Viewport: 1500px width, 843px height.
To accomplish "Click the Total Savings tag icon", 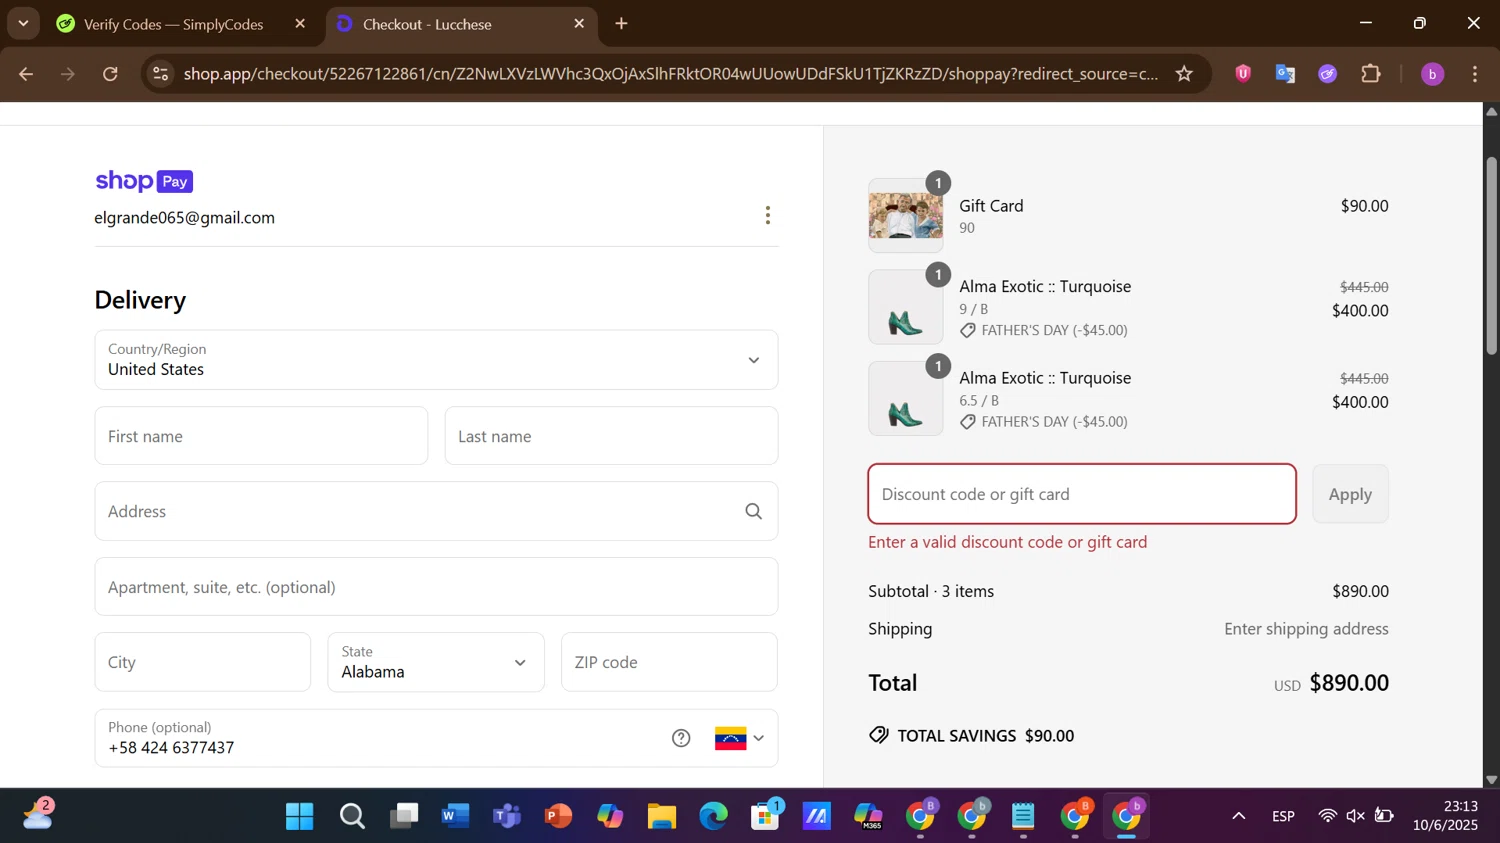I will pos(879,736).
